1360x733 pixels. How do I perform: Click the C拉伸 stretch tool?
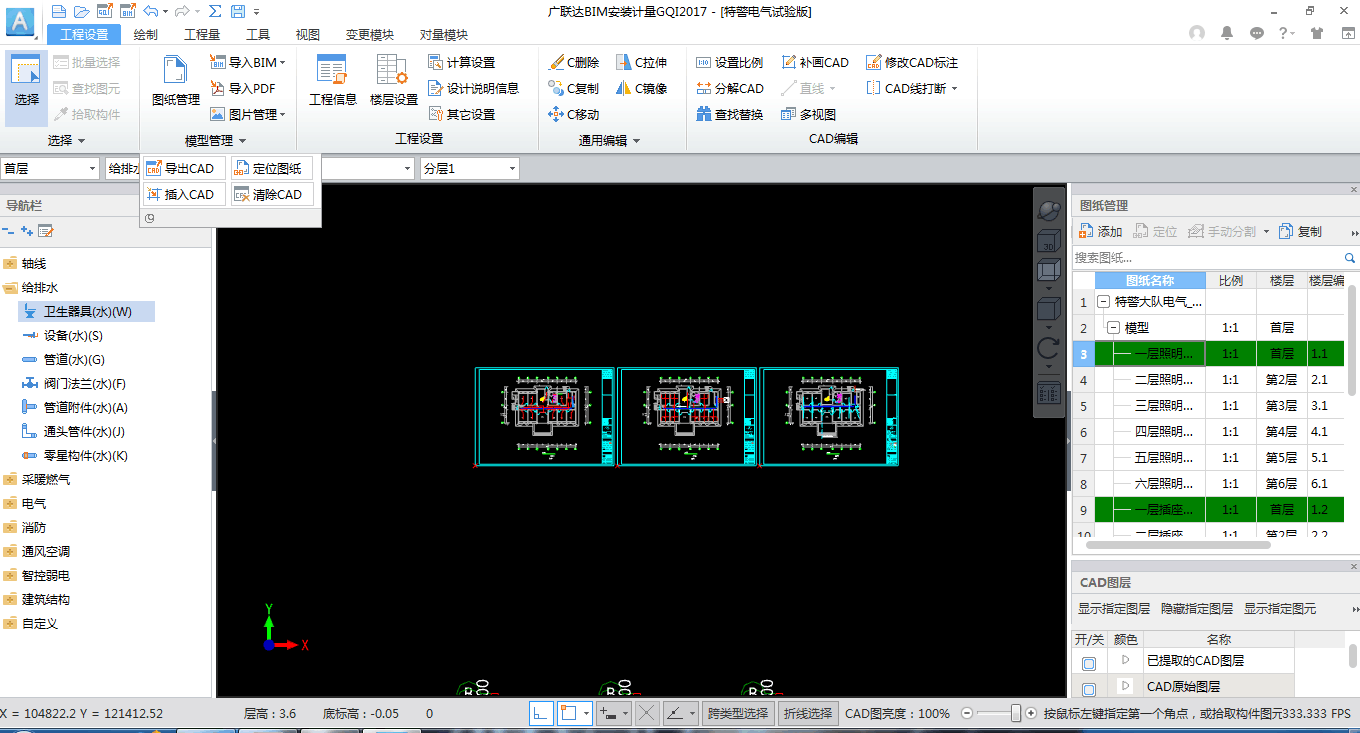pyautogui.click(x=641, y=62)
